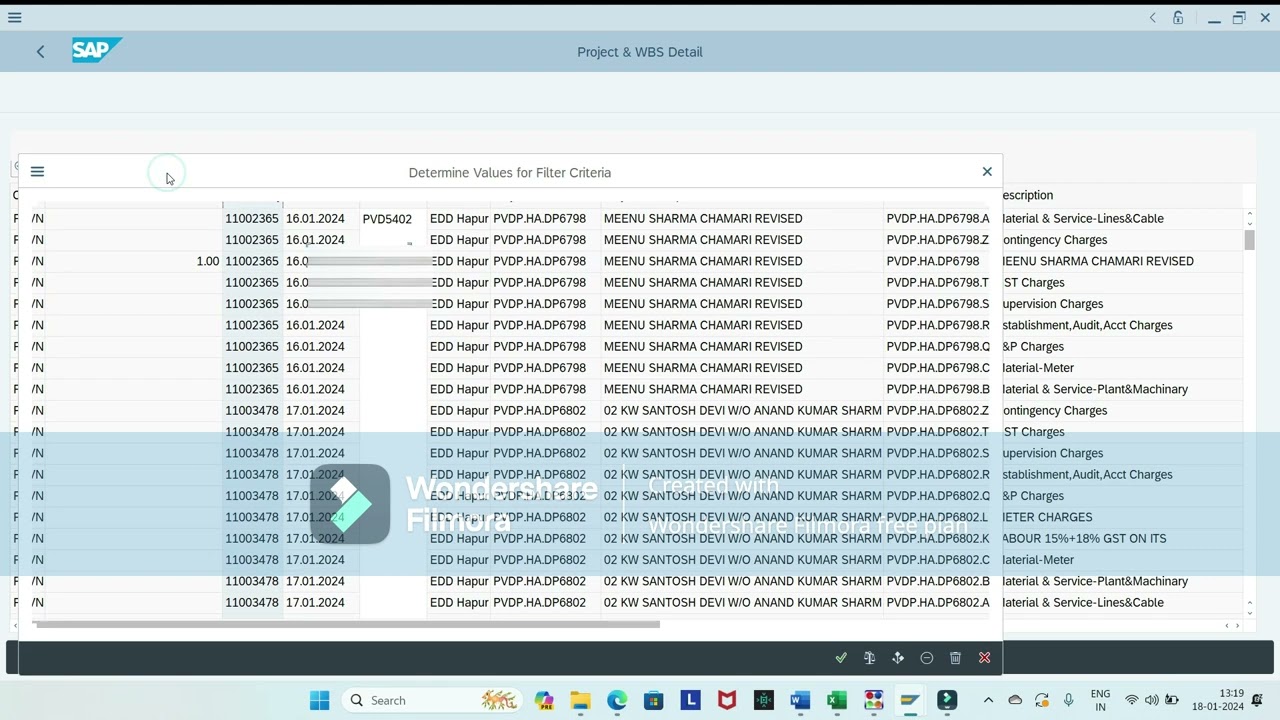Click the circled minus exclude icon
The height and width of the screenshot is (720, 1280).
(927, 658)
